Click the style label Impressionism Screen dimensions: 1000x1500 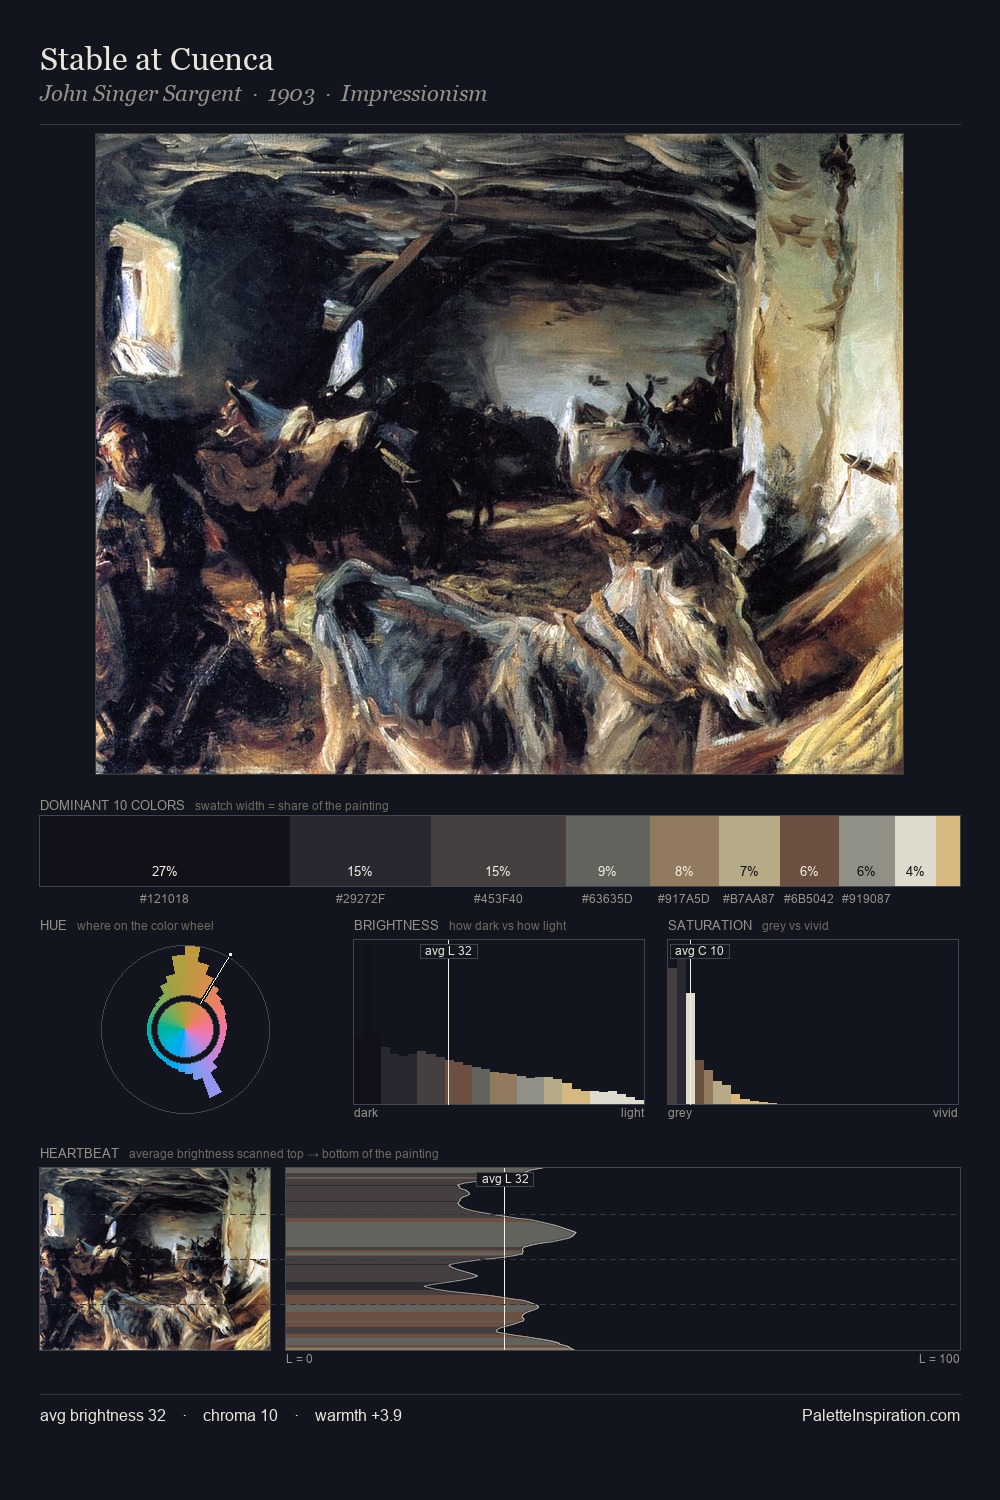click(x=414, y=94)
